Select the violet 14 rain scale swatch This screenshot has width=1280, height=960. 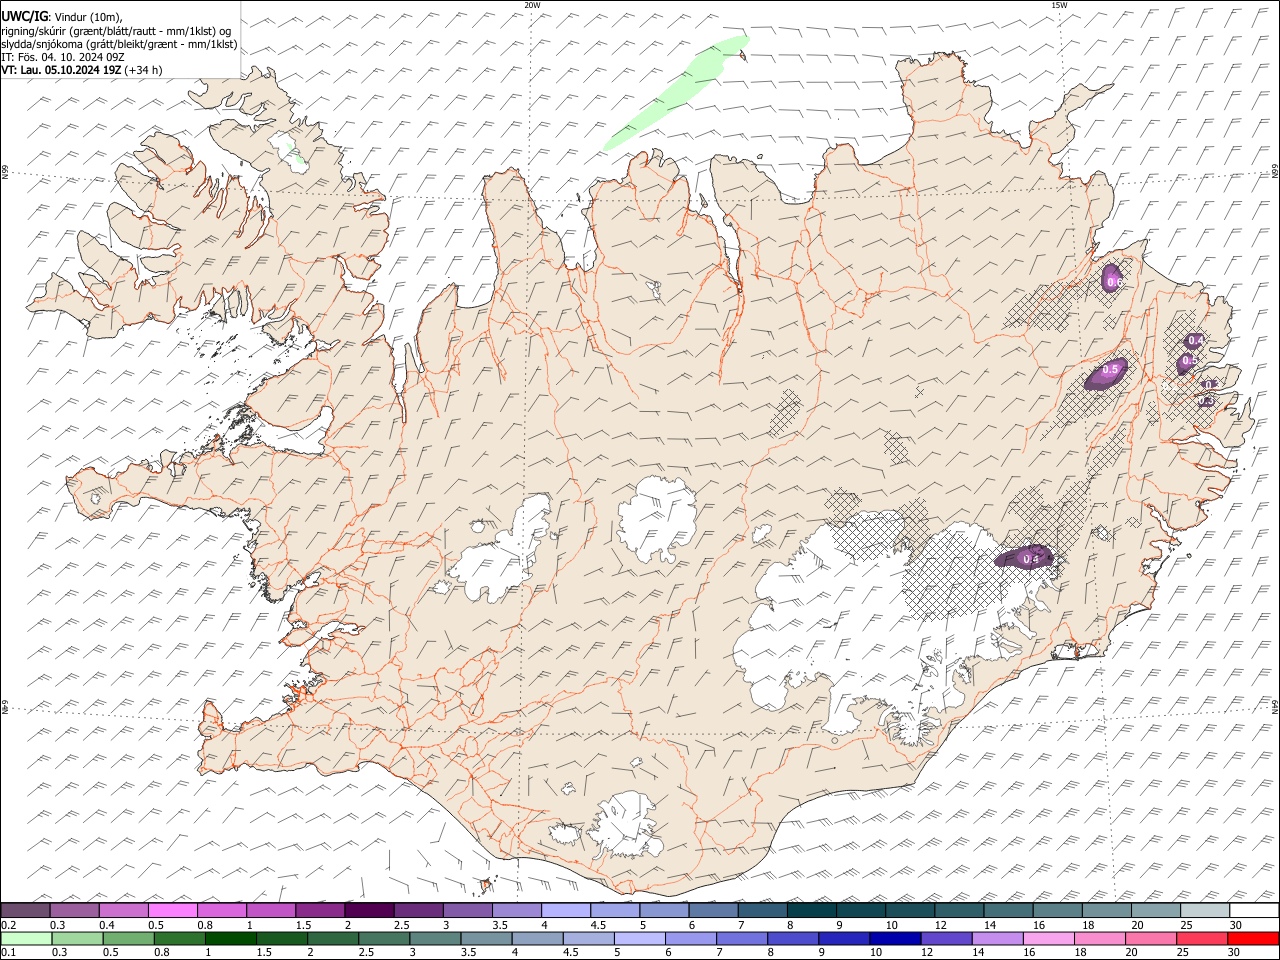point(998,938)
